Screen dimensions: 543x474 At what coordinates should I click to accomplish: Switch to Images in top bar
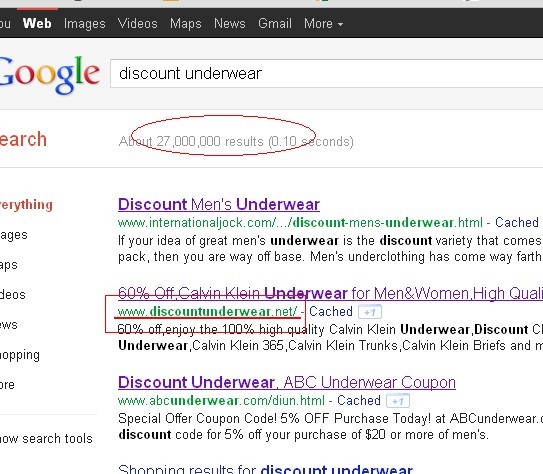pos(84,24)
